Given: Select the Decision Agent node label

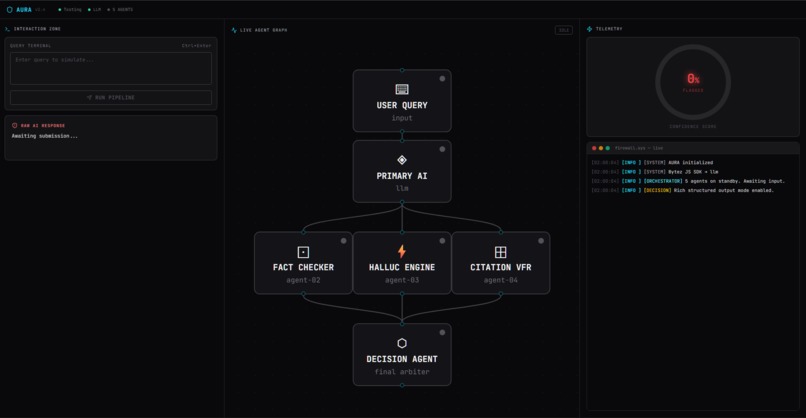Looking at the screenshot, I should (x=402, y=359).
